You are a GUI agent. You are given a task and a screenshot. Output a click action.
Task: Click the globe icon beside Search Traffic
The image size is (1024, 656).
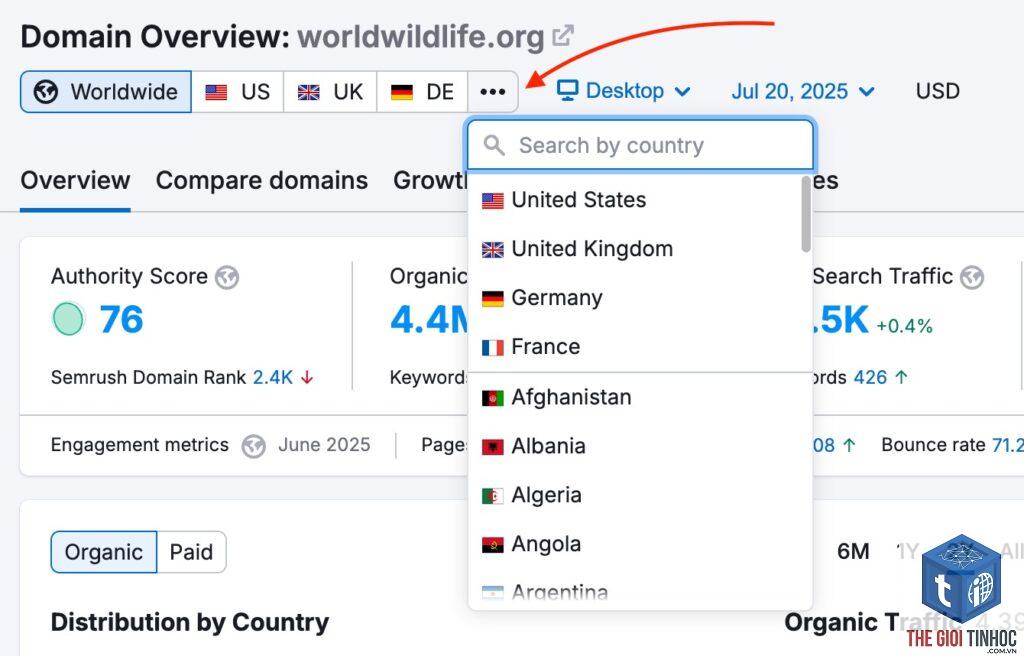[x=972, y=278]
